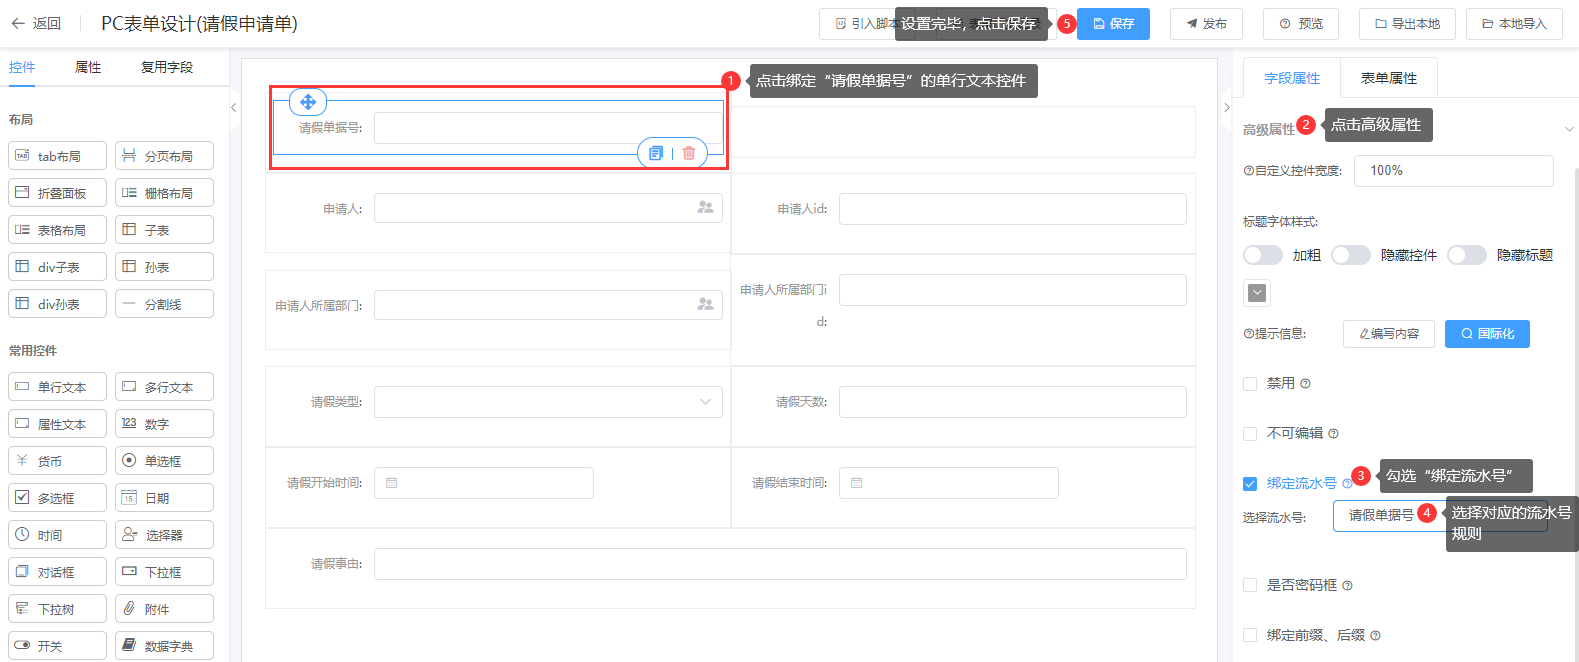Screen dimensions: 1579x662
Task: Select the 多行文本 control
Action: [x=164, y=387]
